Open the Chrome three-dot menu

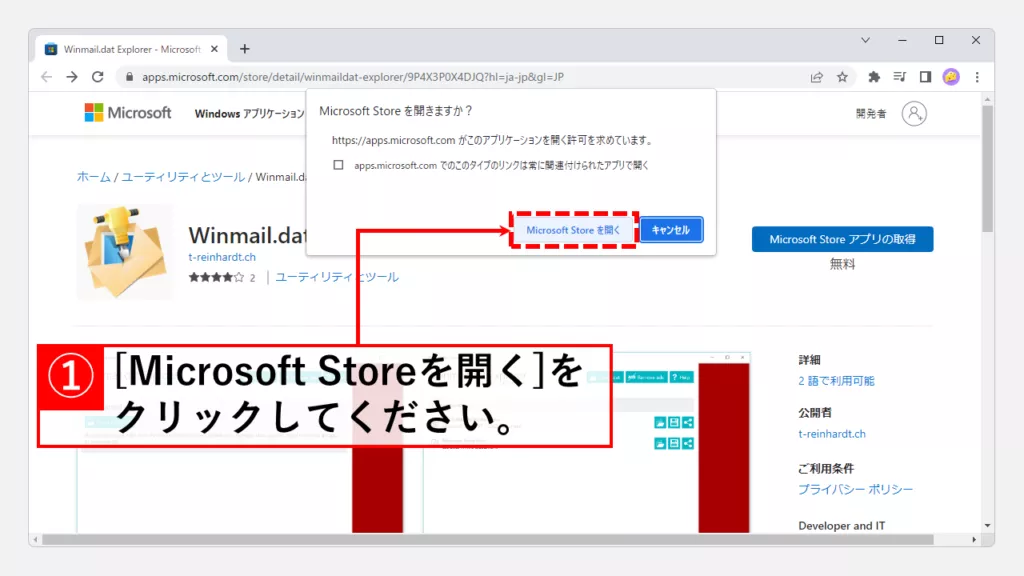pyautogui.click(x=977, y=77)
